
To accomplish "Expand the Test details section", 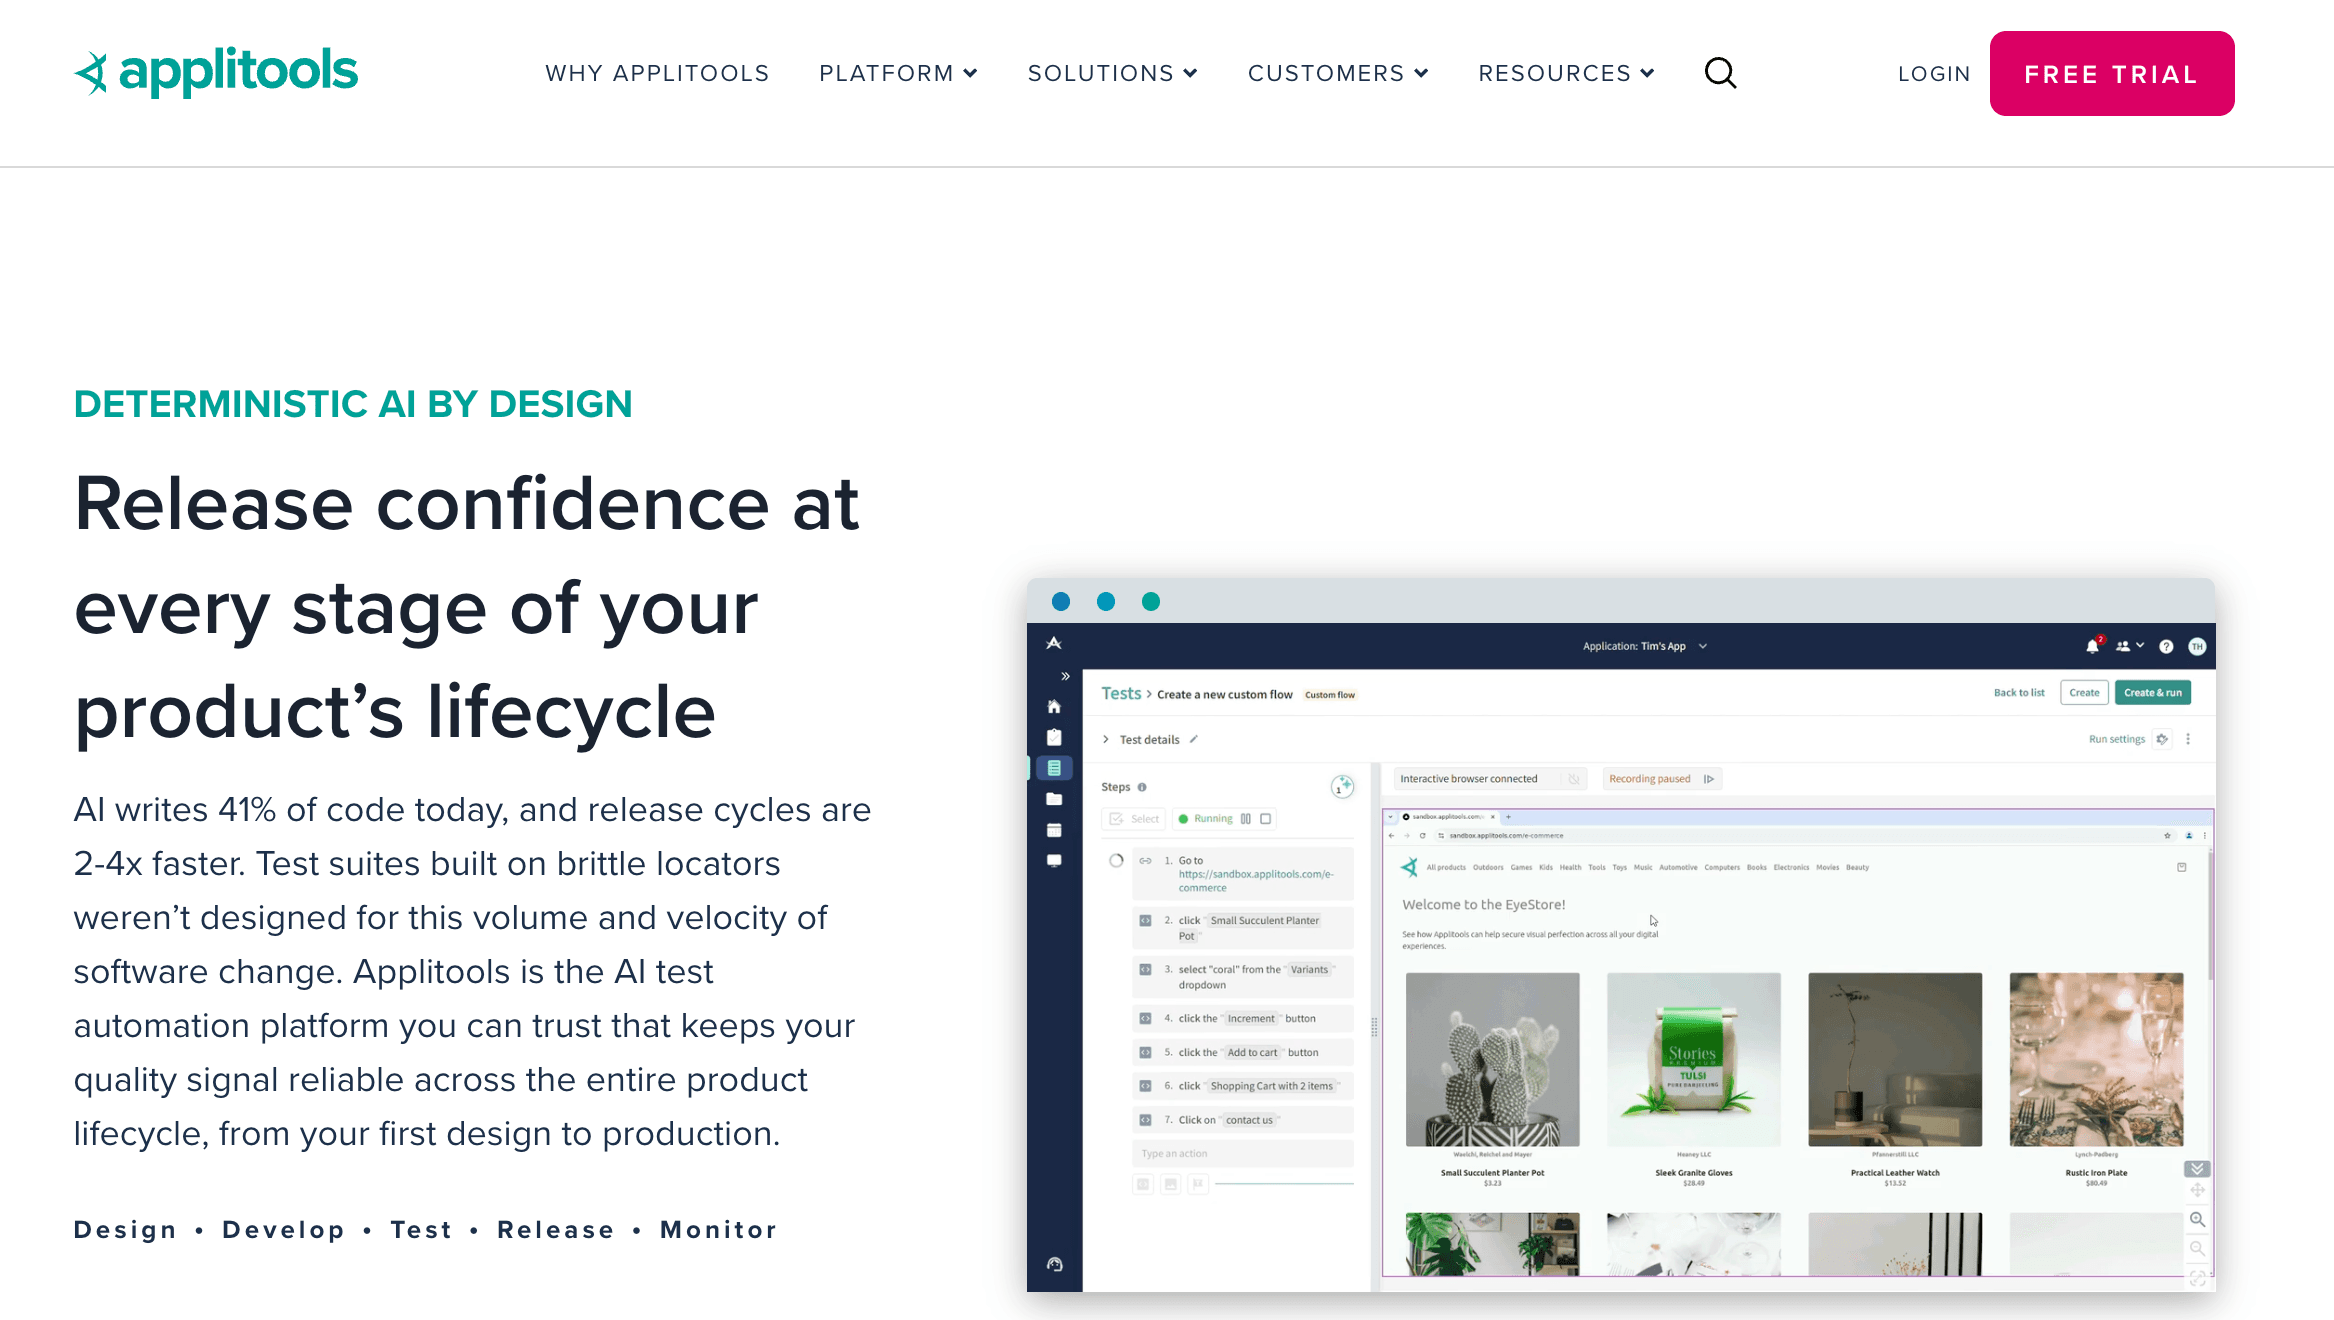I will pos(1106,739).
